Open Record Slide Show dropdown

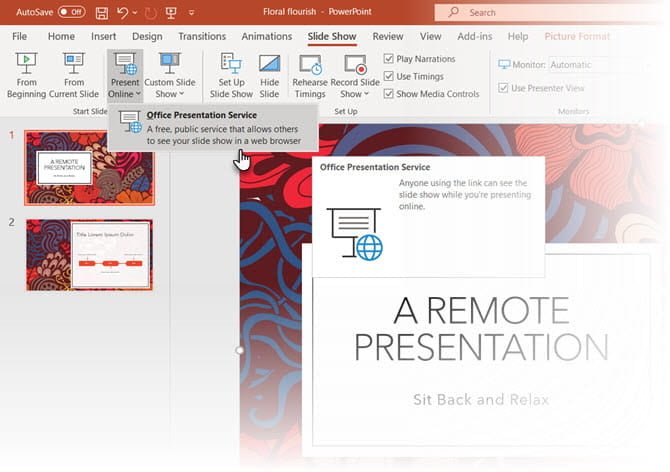(355, 75)
